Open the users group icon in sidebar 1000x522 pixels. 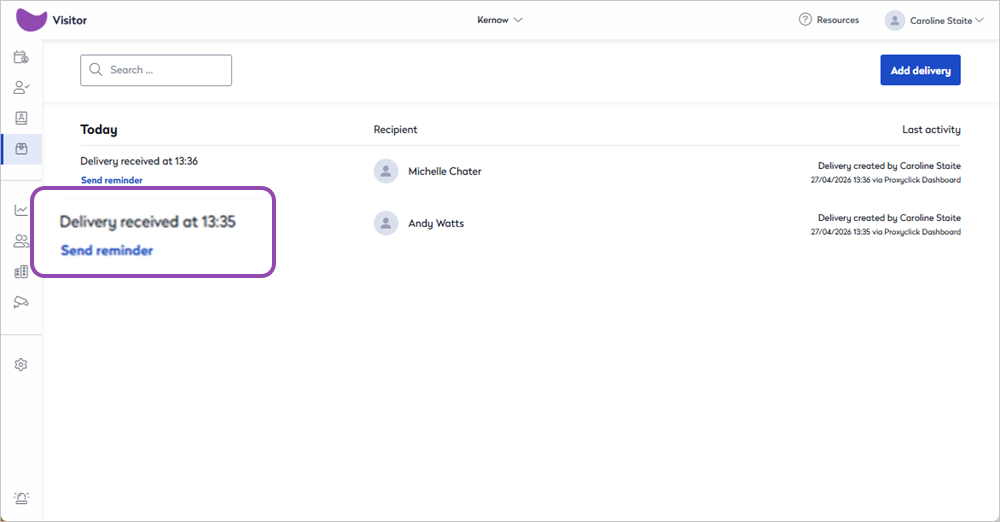pos(21,241)
